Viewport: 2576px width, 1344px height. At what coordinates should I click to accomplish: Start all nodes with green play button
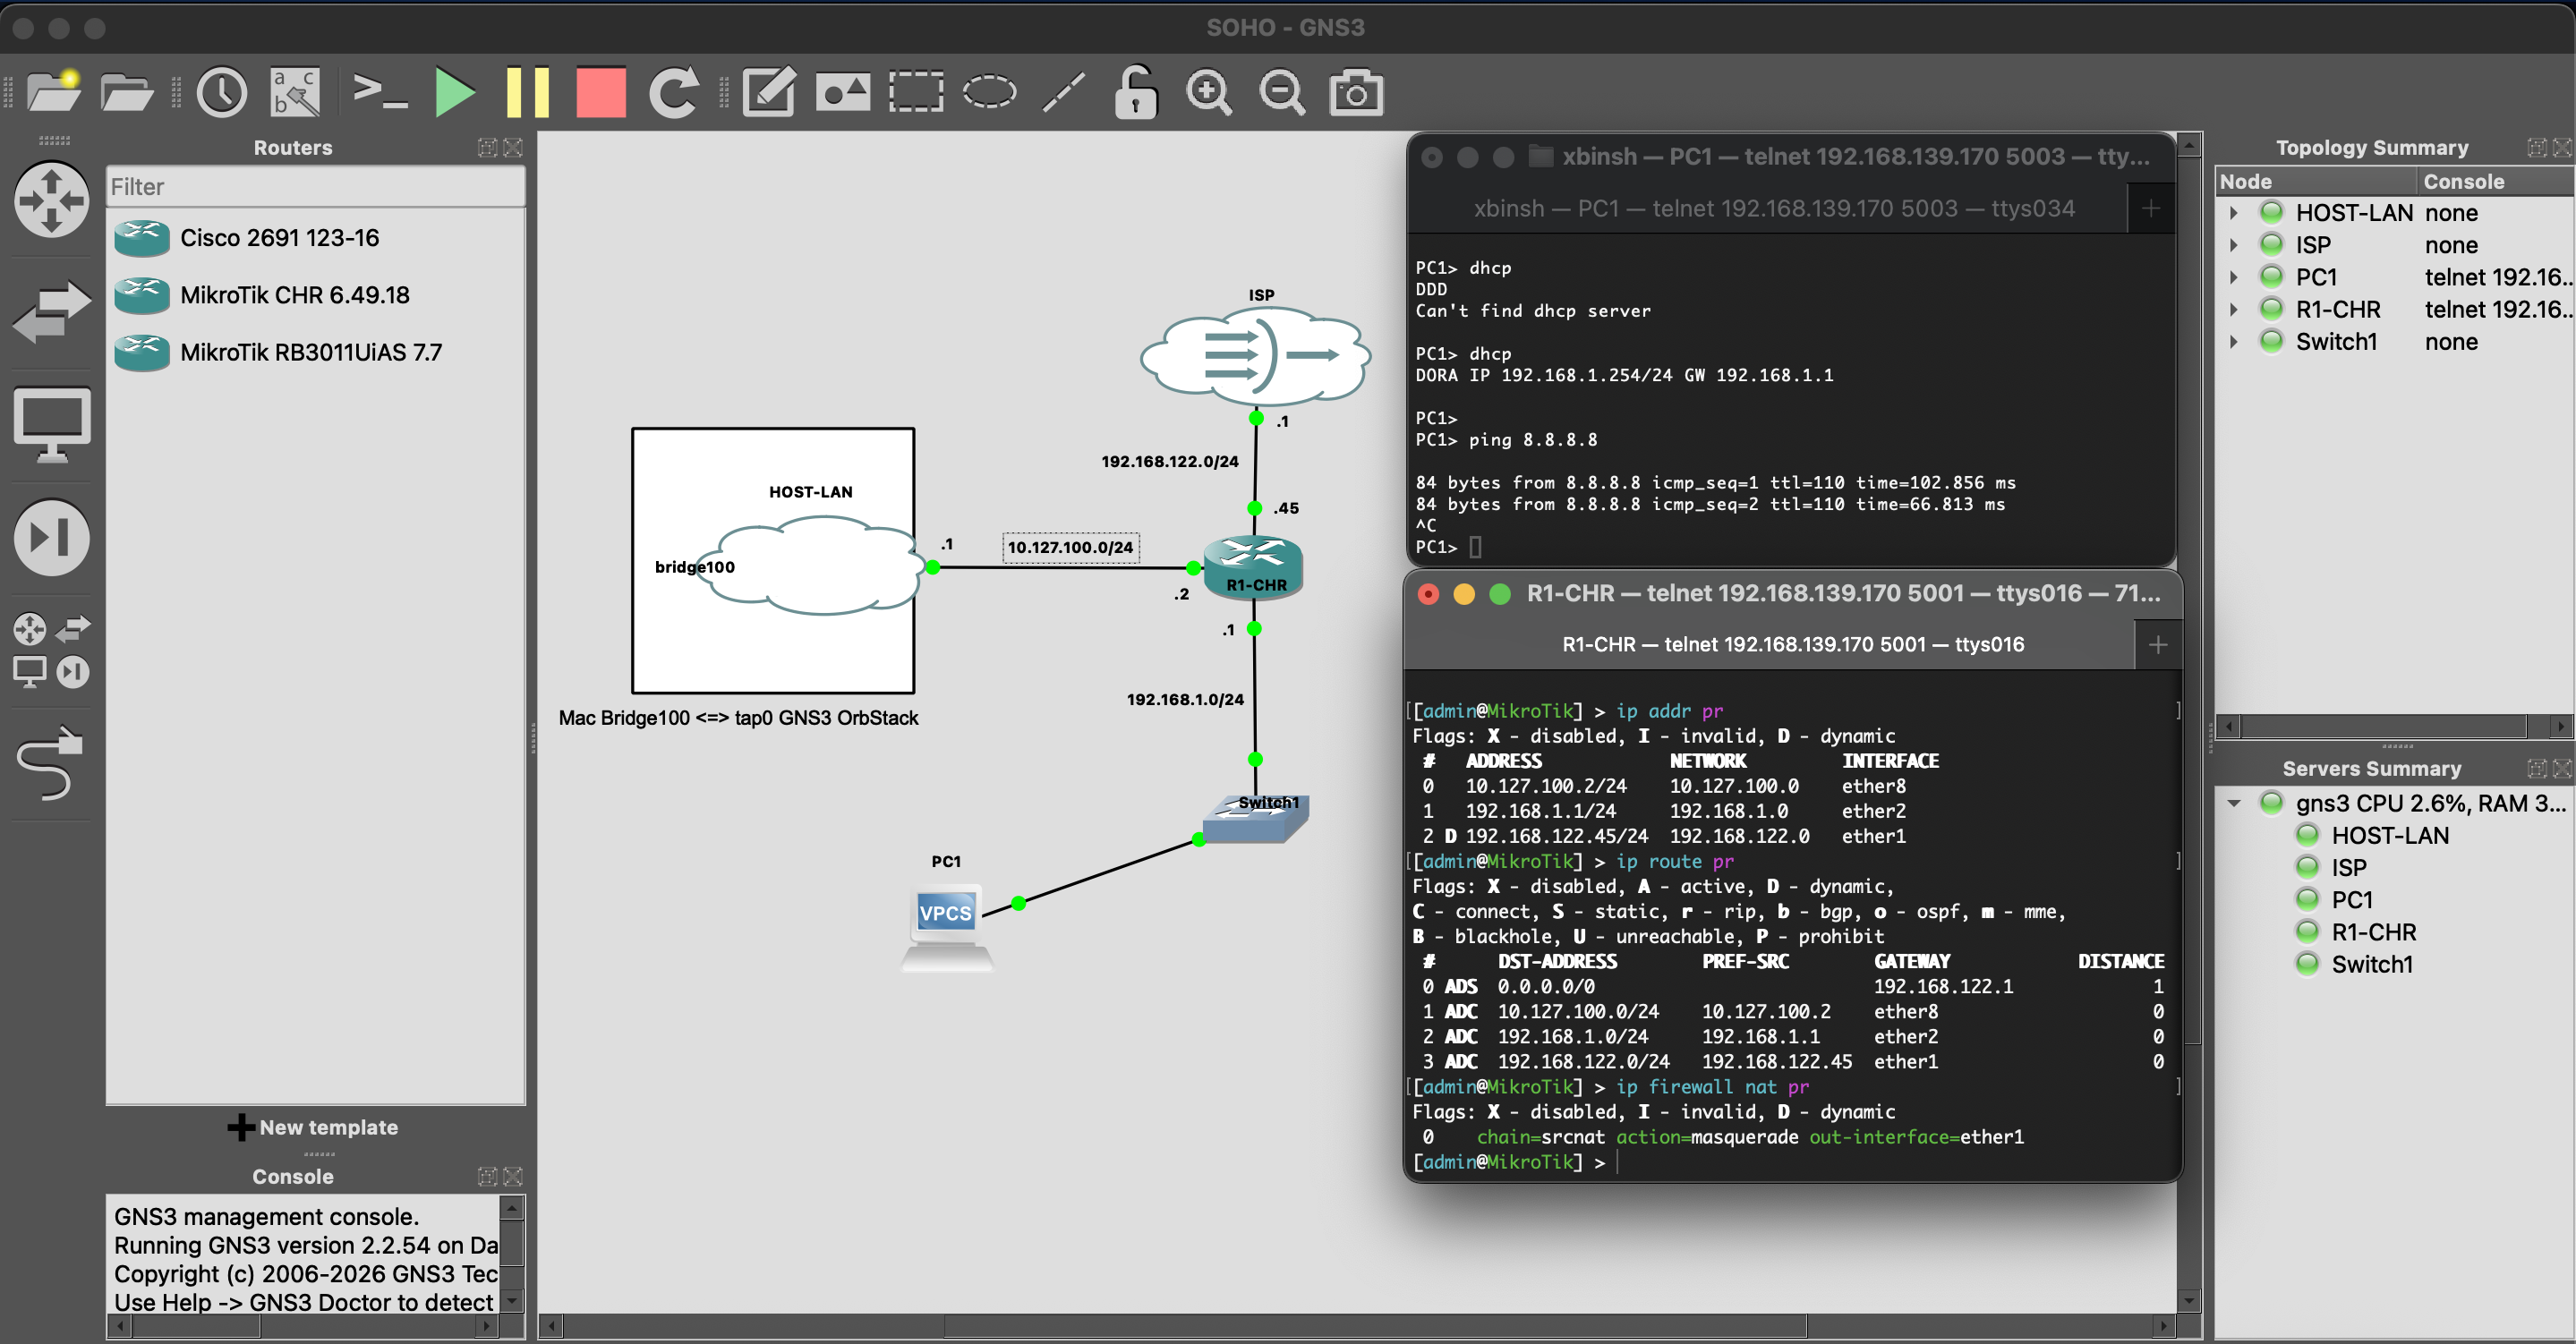tap(455, 93)
